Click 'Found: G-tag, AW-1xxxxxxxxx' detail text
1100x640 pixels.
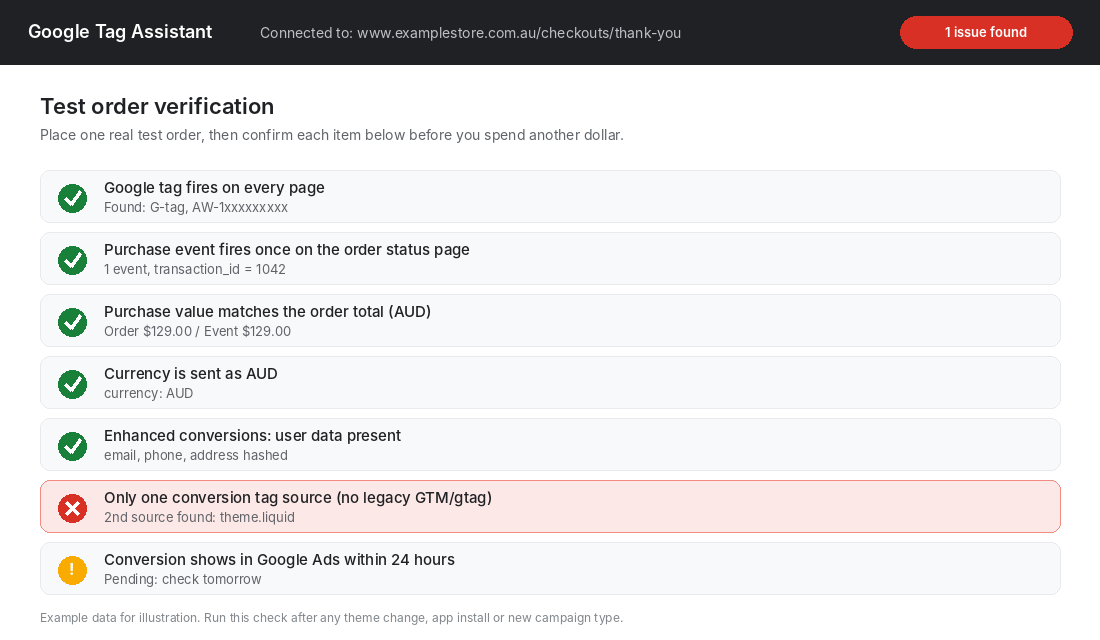(196, 207)
